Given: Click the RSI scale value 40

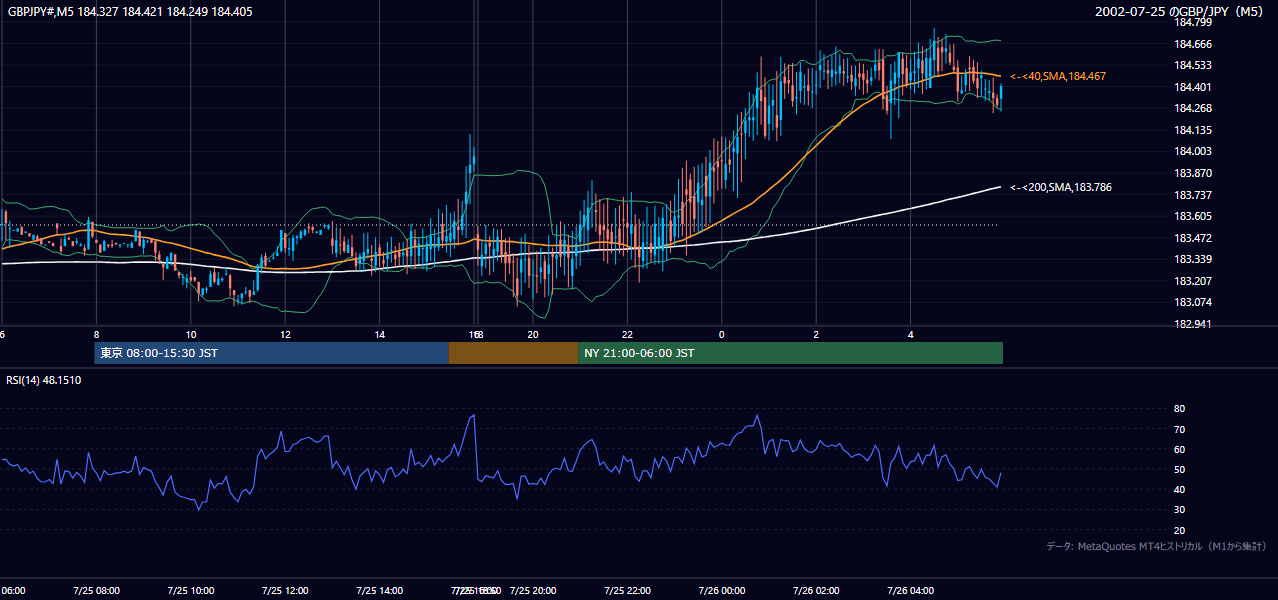Looking at the screenshot, I should 1179,489.
